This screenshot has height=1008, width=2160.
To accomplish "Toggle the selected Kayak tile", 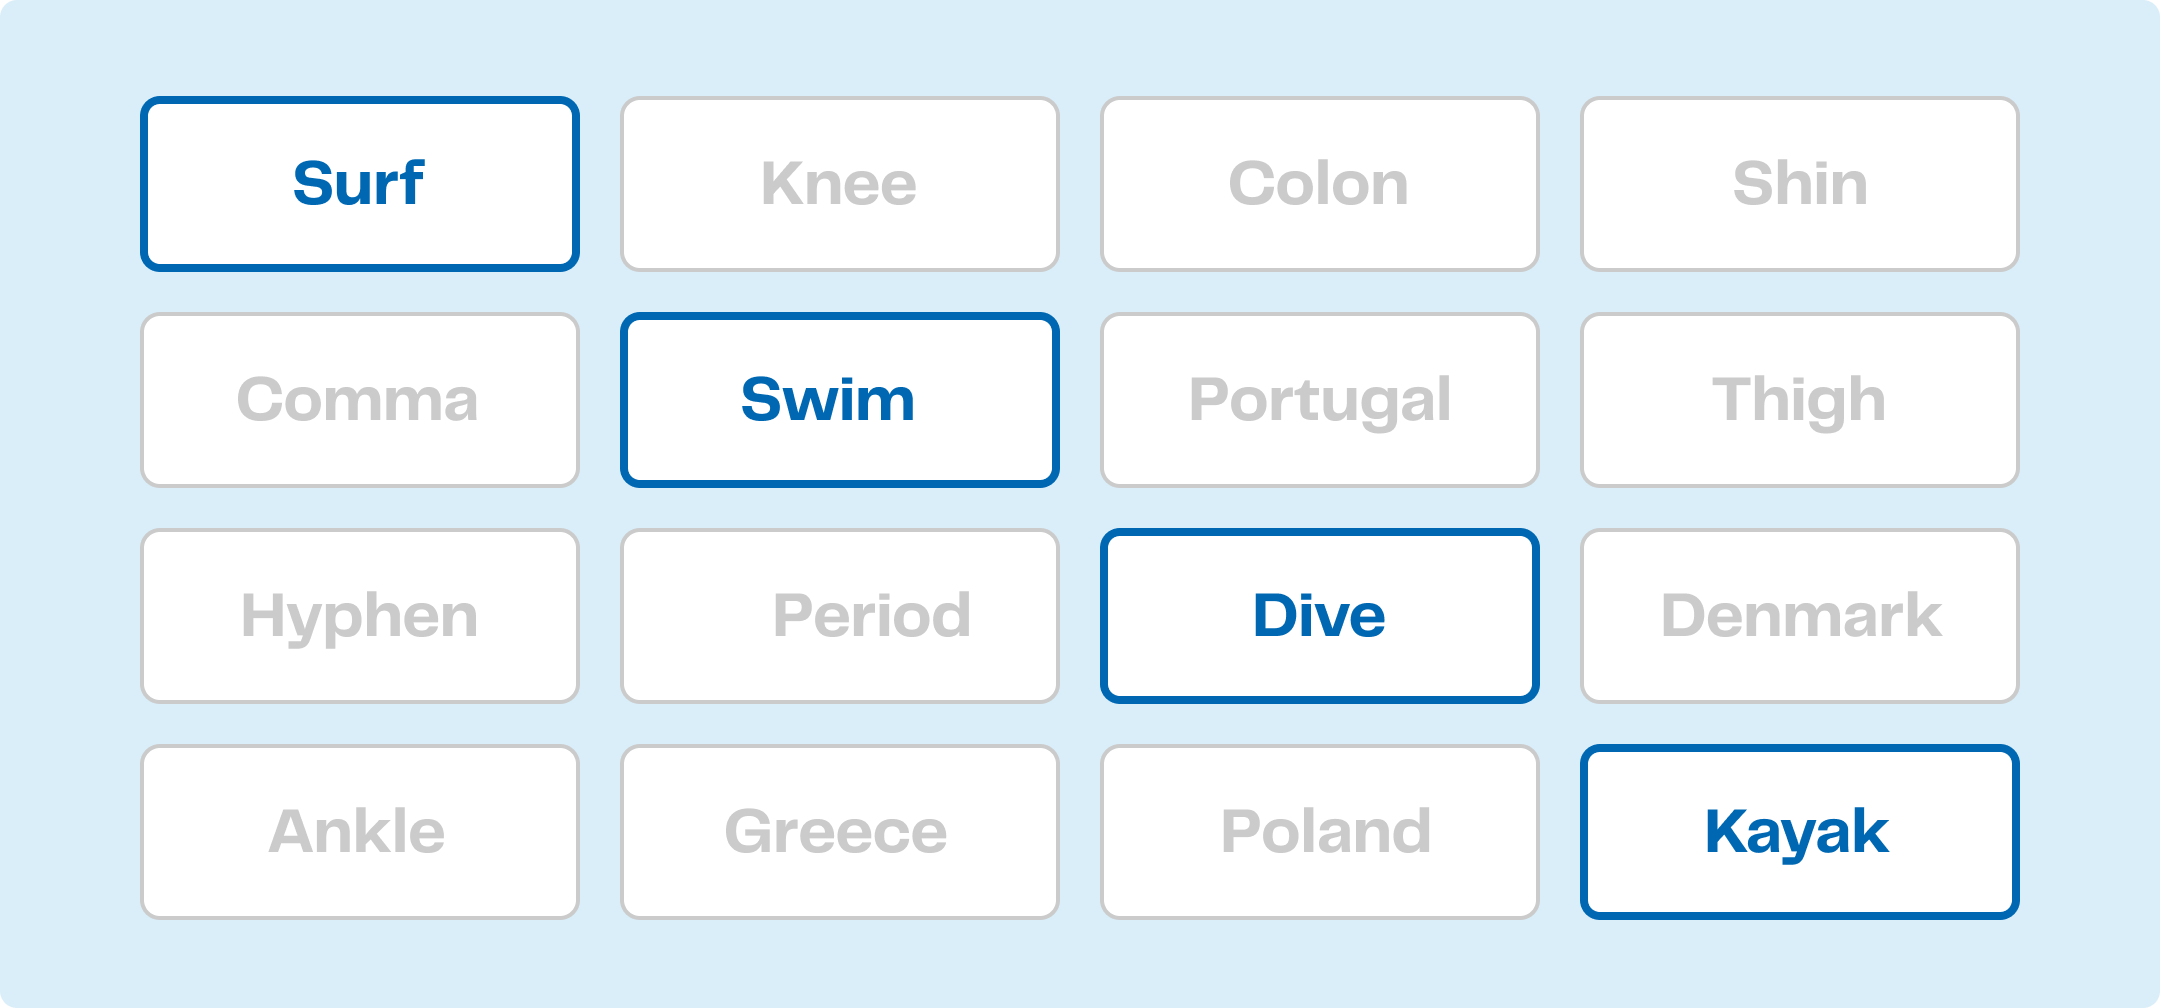I will pos(1800,832).
